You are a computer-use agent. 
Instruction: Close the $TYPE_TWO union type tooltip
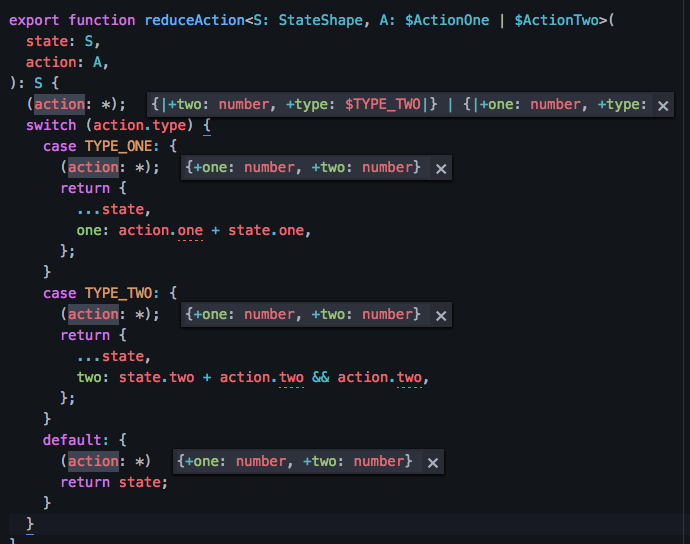point(663,106)
